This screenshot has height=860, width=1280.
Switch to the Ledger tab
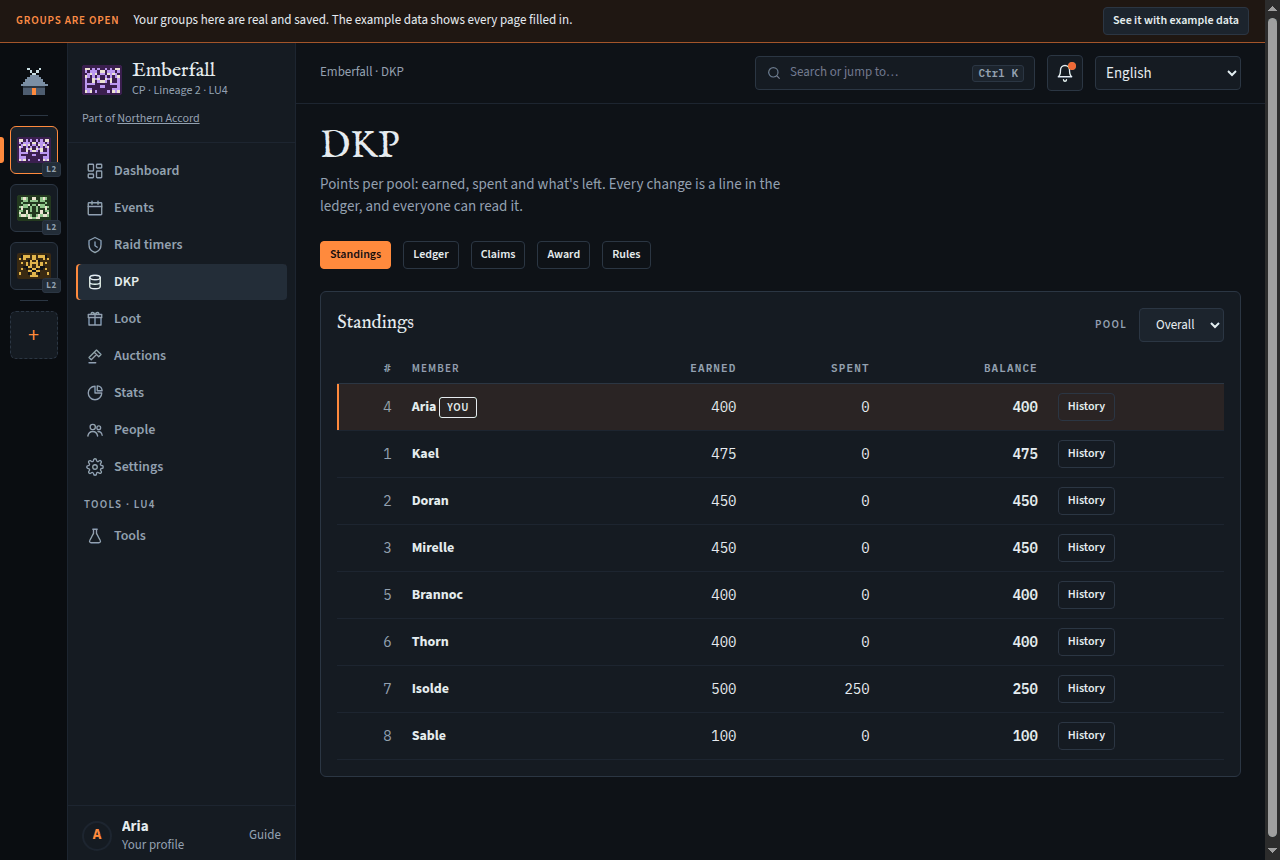[431, 255]
